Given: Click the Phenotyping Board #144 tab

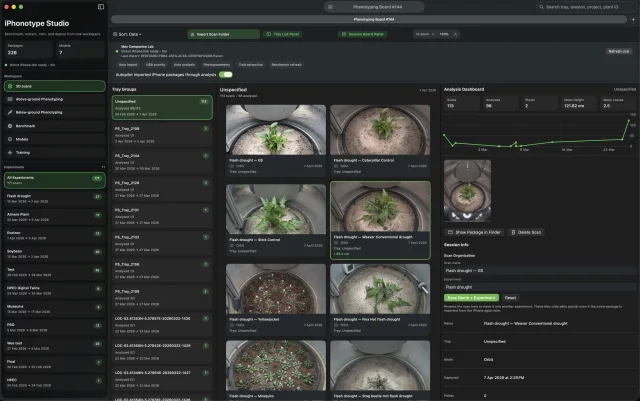Looking at the screenshot, I should [369, 19].
